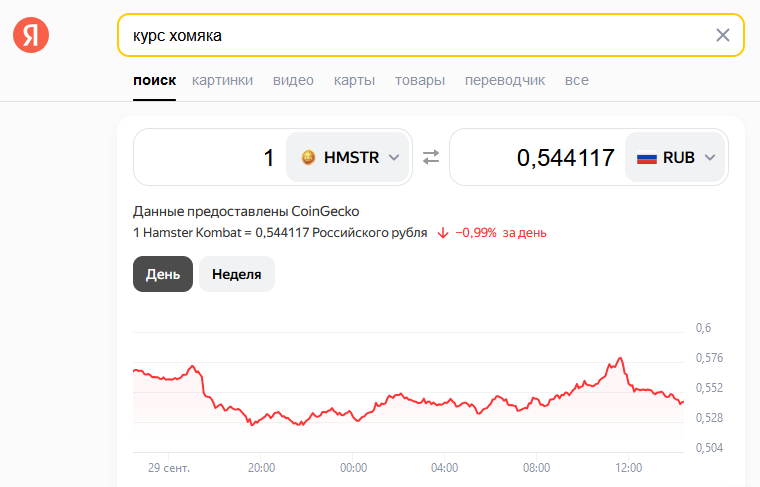
Task: Edit the HMSTR amount field showing 1
Action: coord(209,157)
